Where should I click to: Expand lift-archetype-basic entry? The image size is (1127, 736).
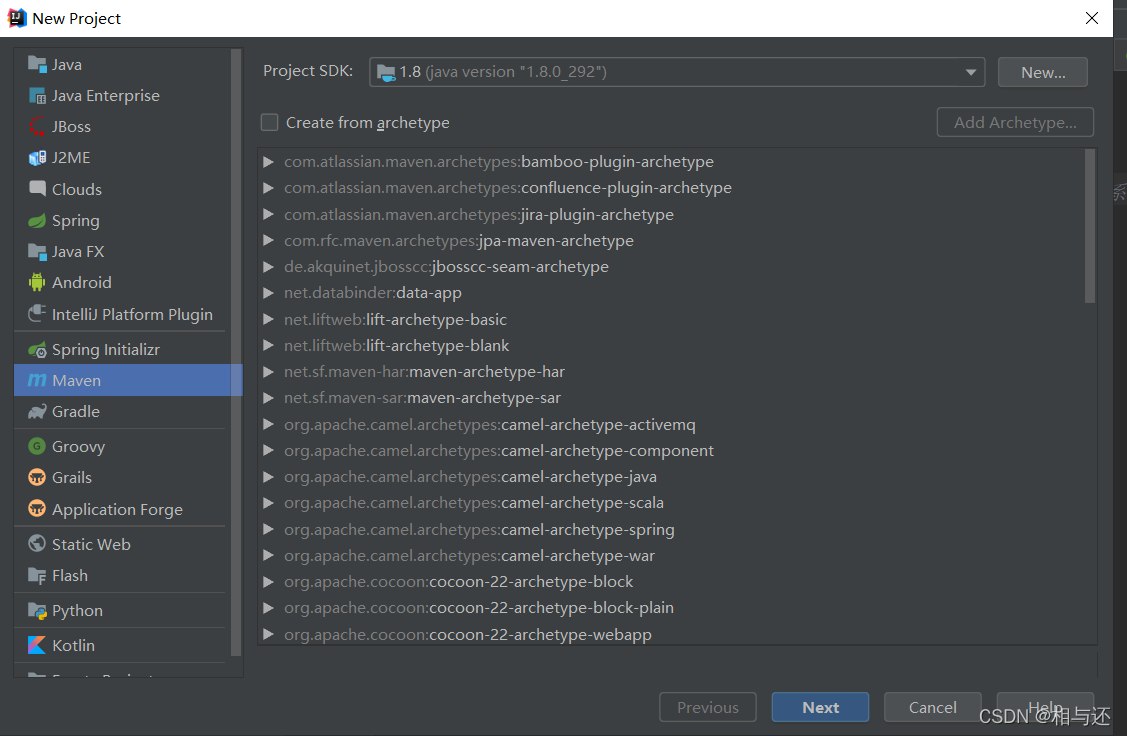click(x=268, y=319)
